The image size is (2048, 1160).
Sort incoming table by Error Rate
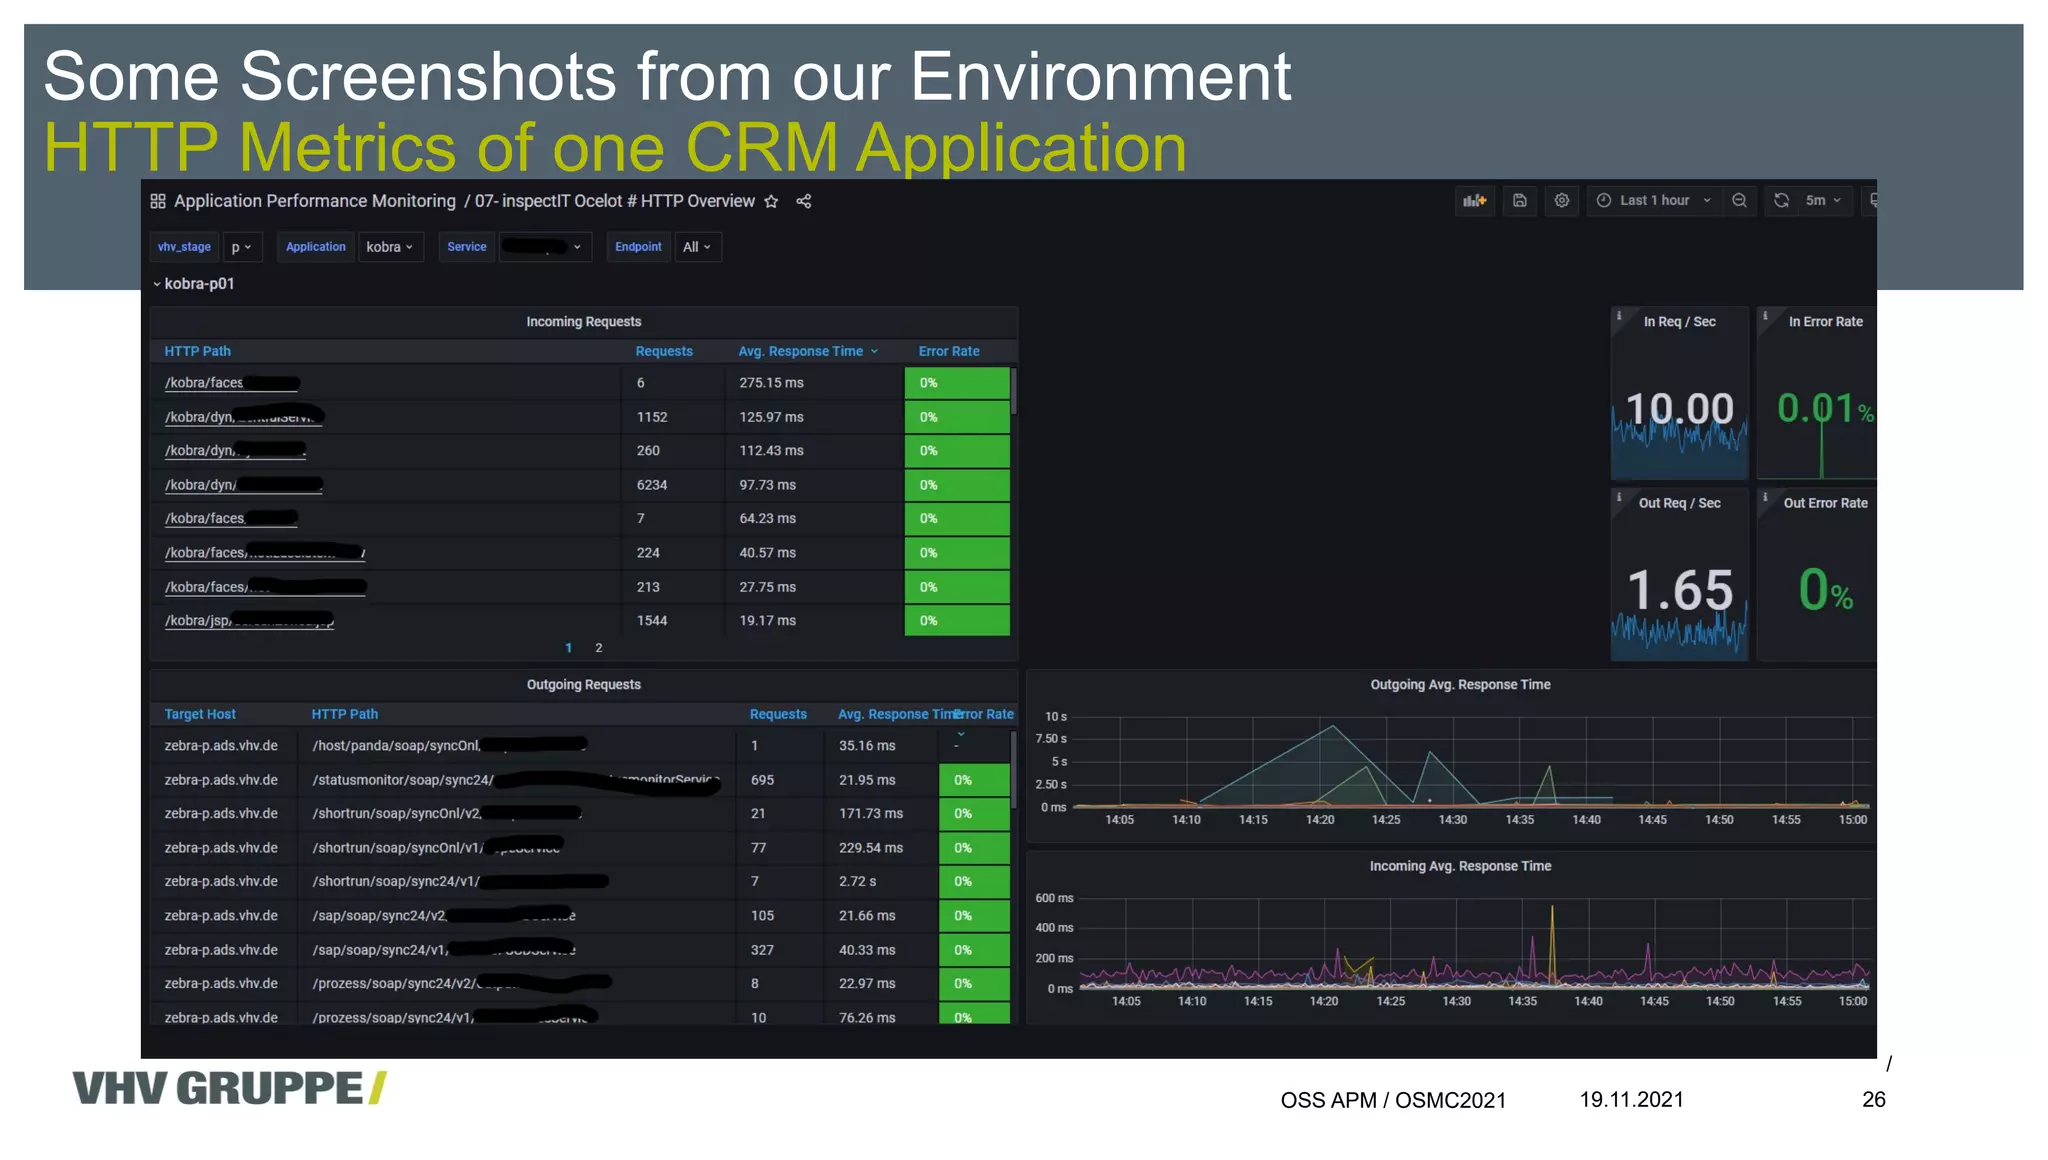pyautogui.click(x=949, y=351)
